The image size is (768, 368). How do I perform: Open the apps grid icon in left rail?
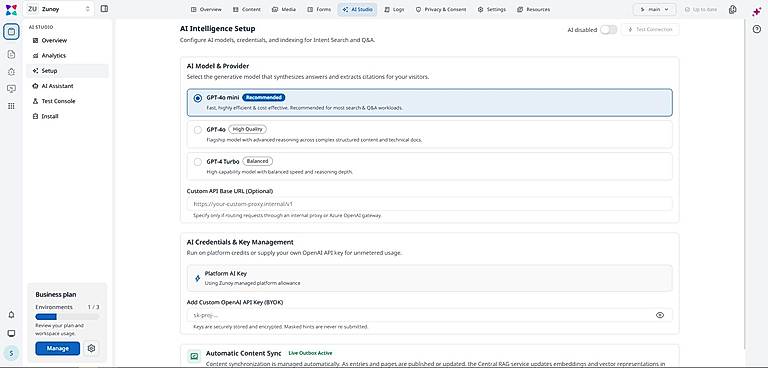[11, 106]
